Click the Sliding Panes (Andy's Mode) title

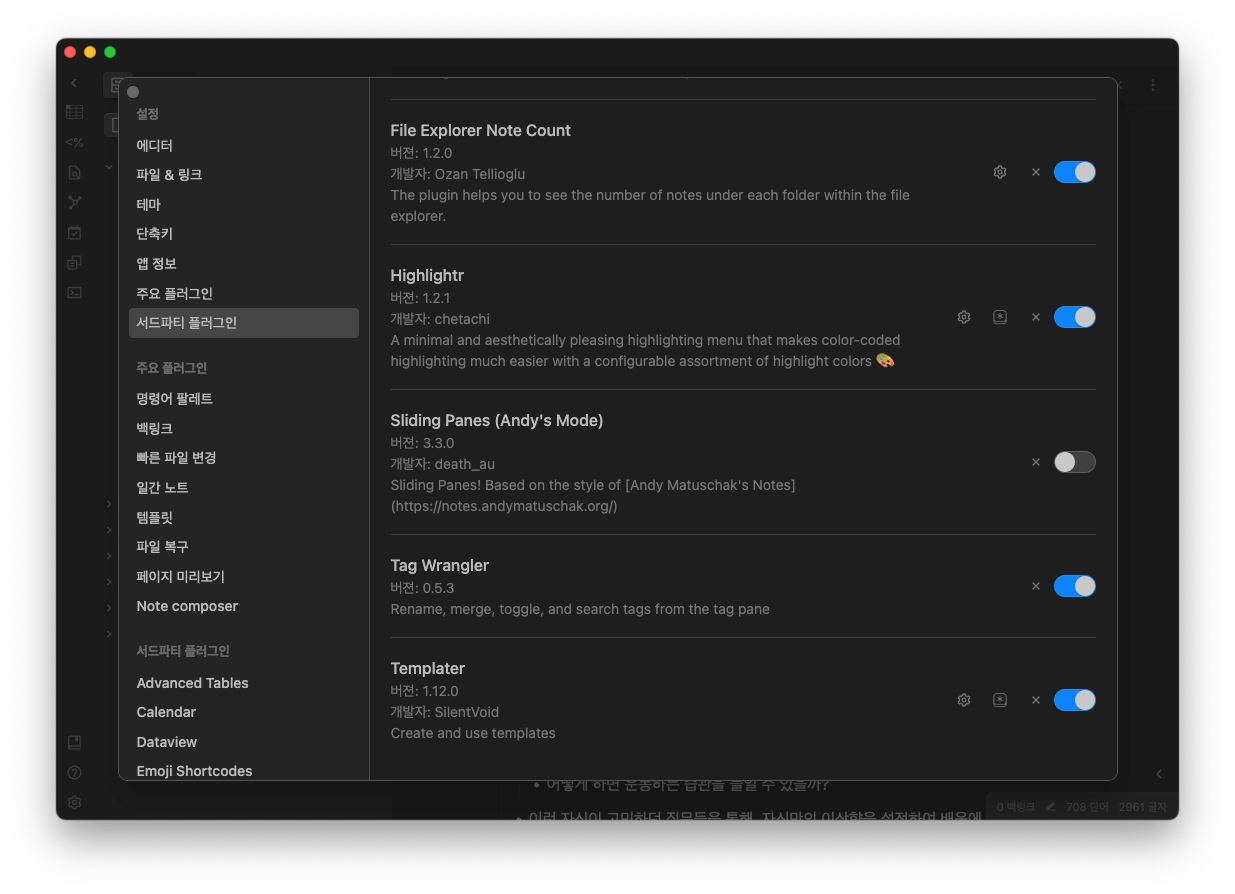[496, 420]
